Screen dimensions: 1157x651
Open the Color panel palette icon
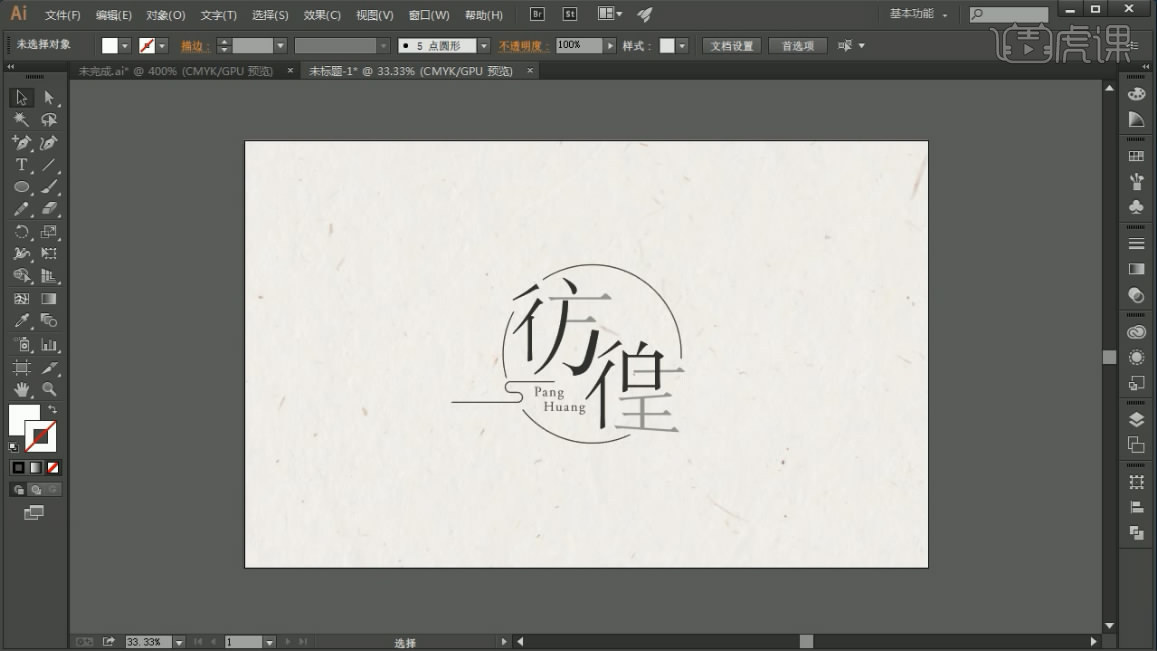[1136, 94]
